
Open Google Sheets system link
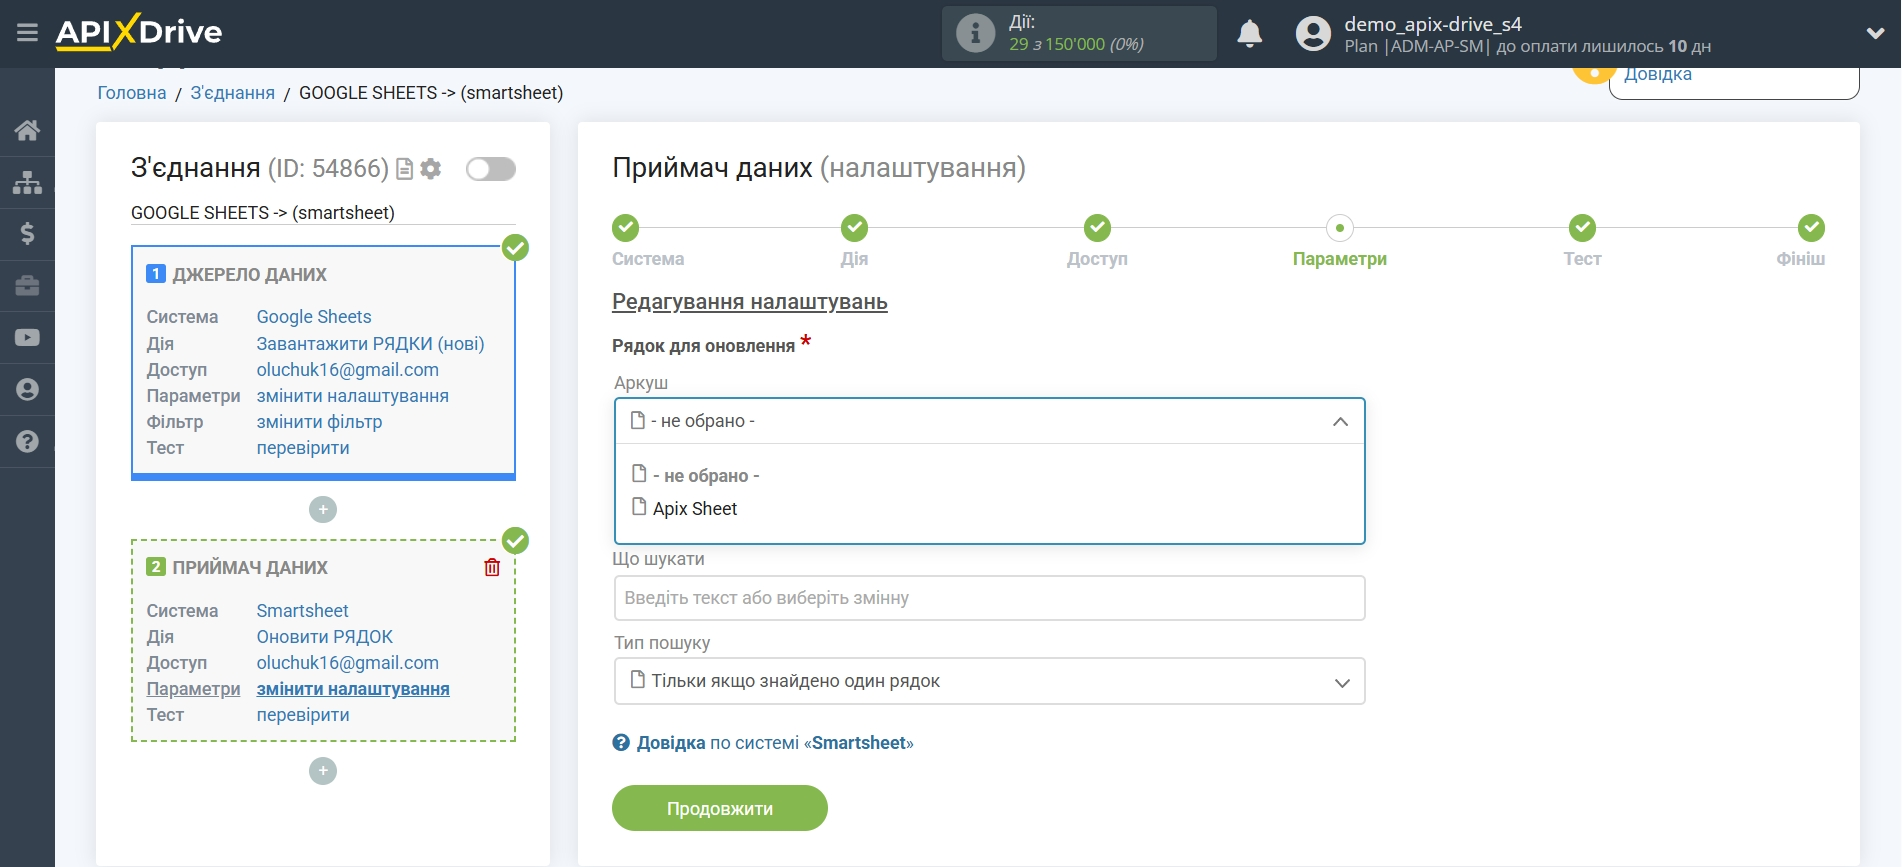314,317
